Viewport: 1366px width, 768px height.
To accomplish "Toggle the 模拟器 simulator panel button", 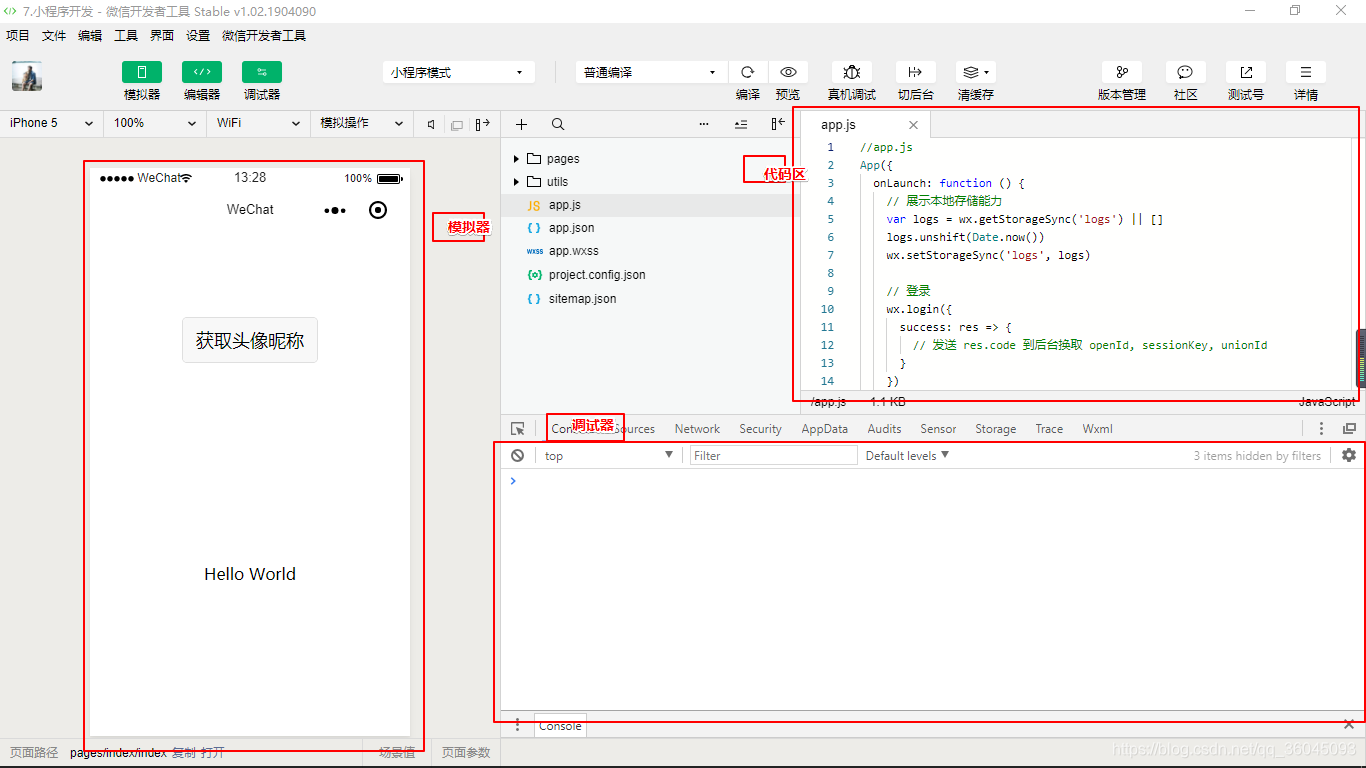I will coord(142,72).
